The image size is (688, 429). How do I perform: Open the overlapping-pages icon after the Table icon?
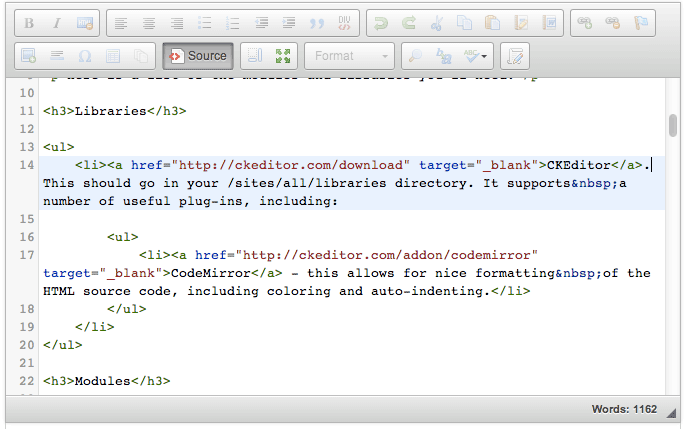tap(141, 56)
